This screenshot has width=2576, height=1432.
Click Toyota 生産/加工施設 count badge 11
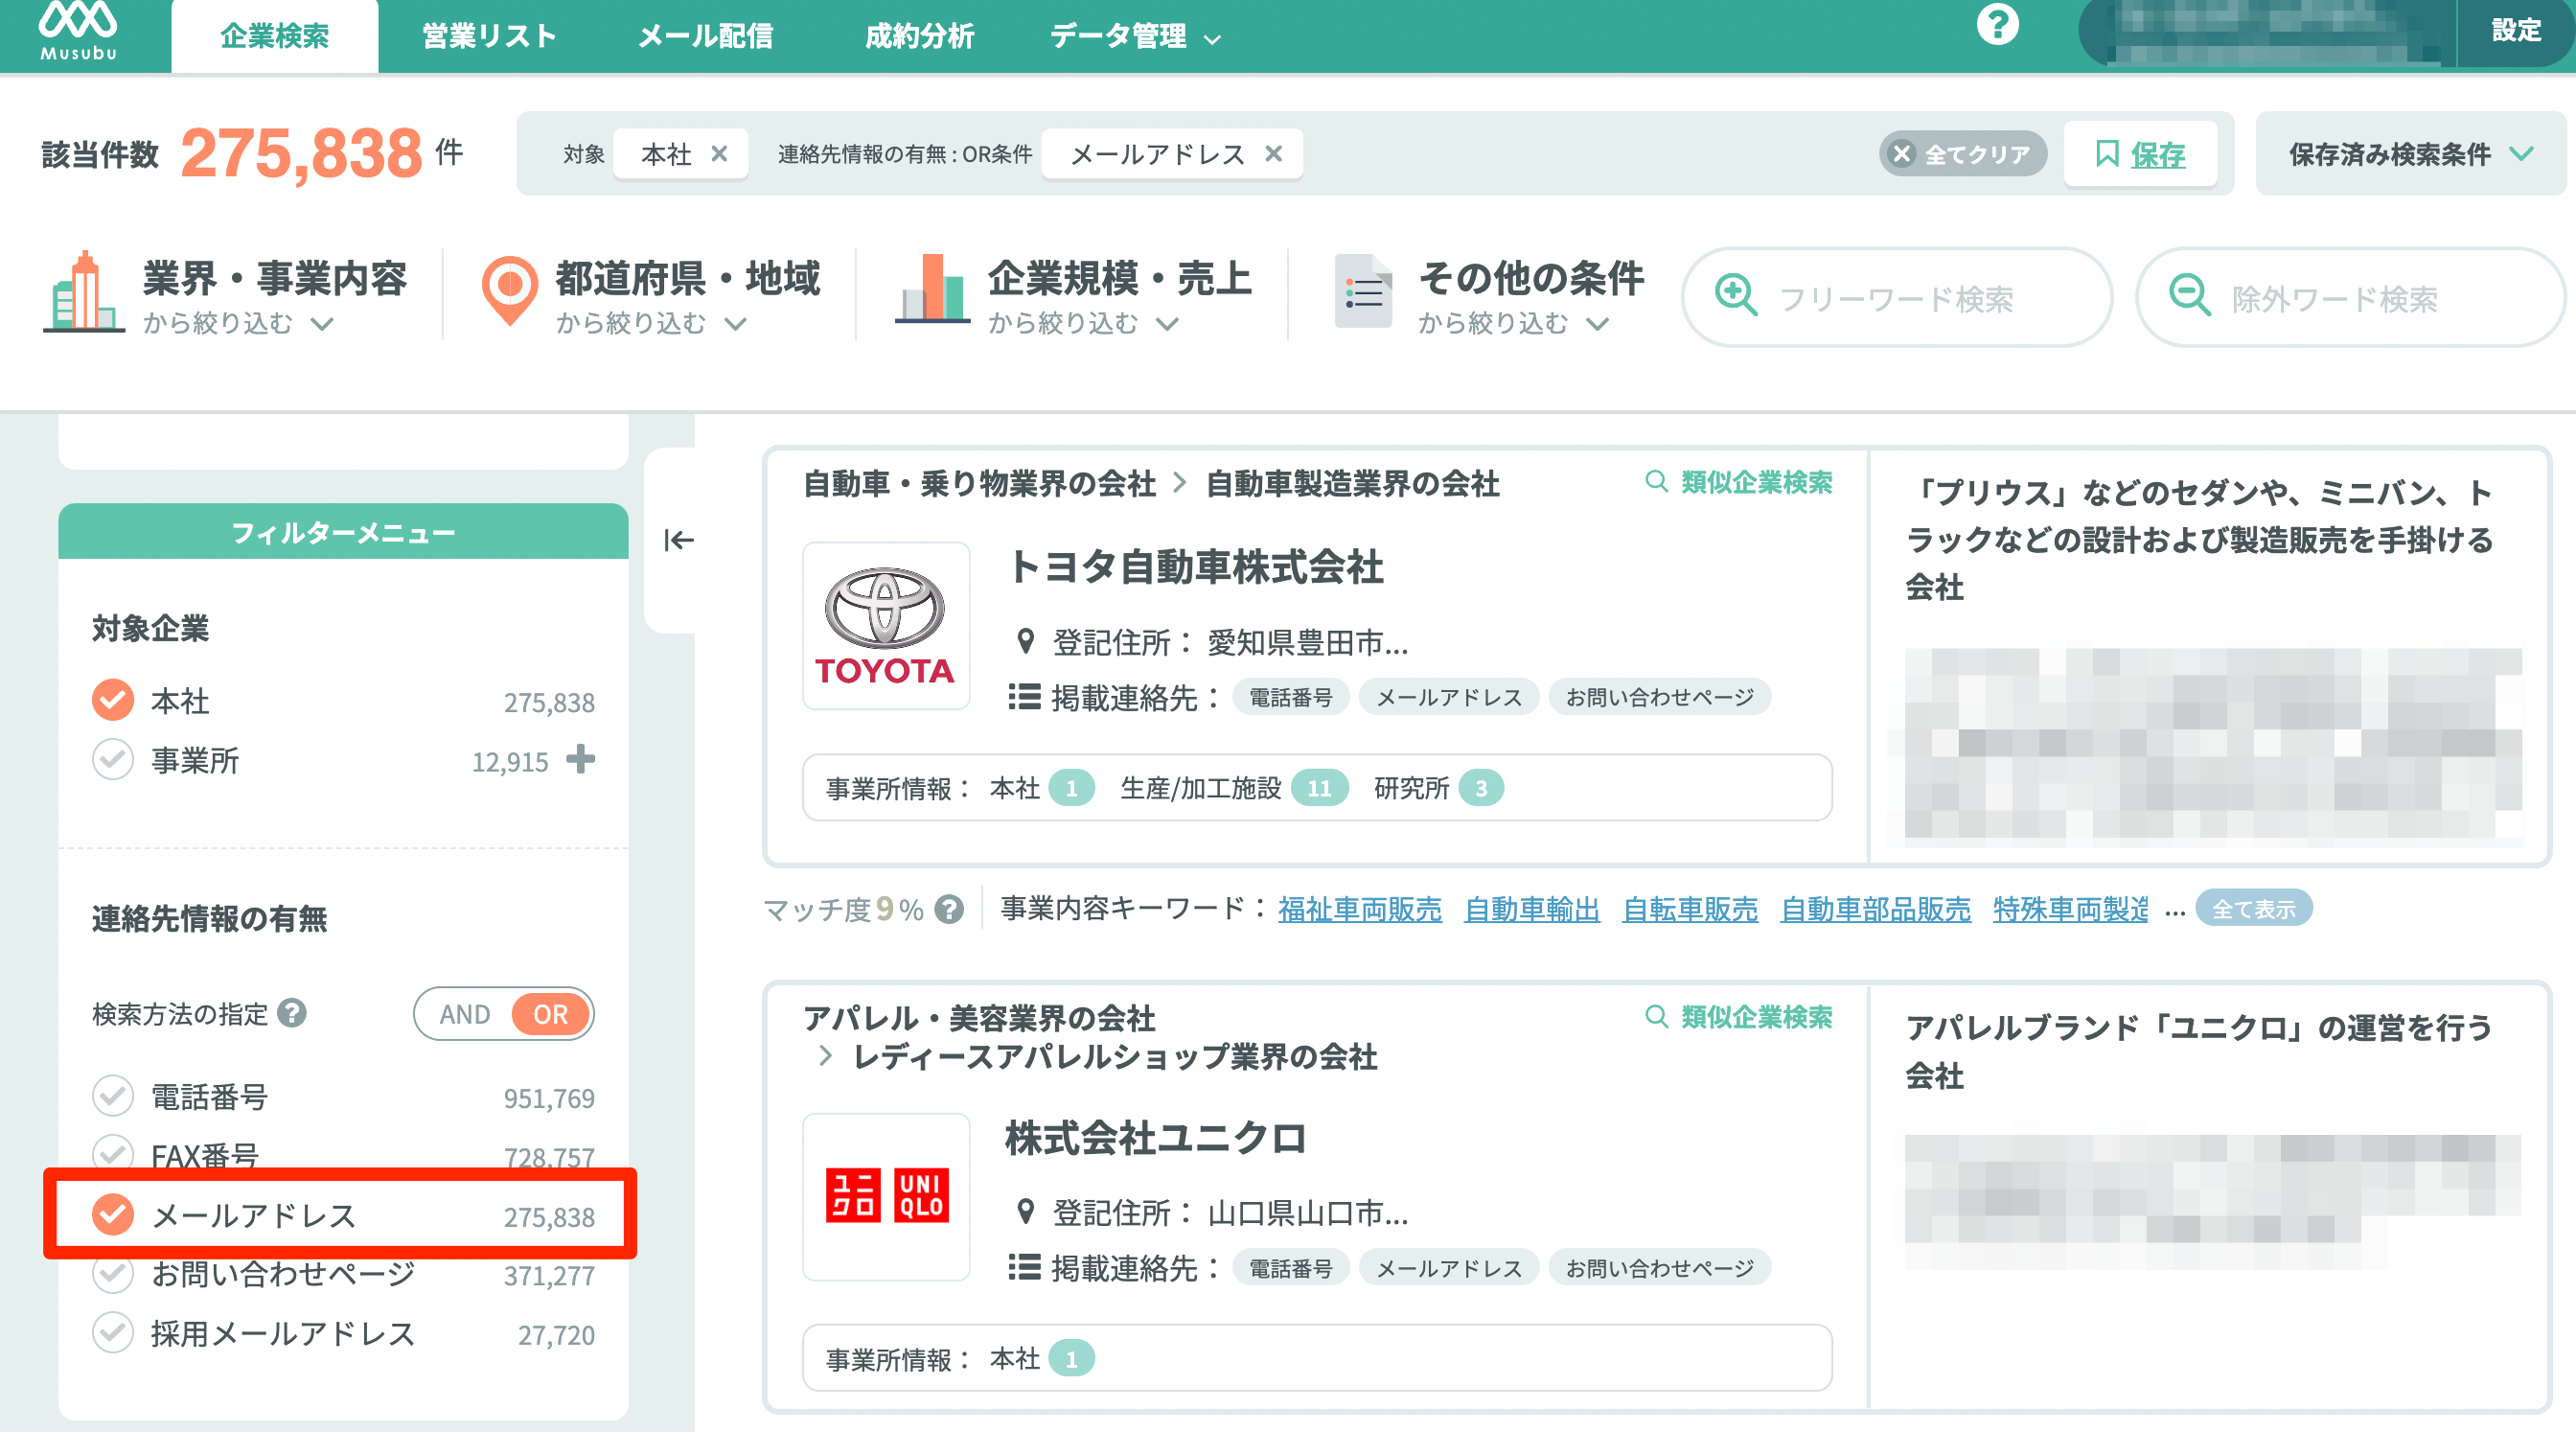[x=1319, y=788]
